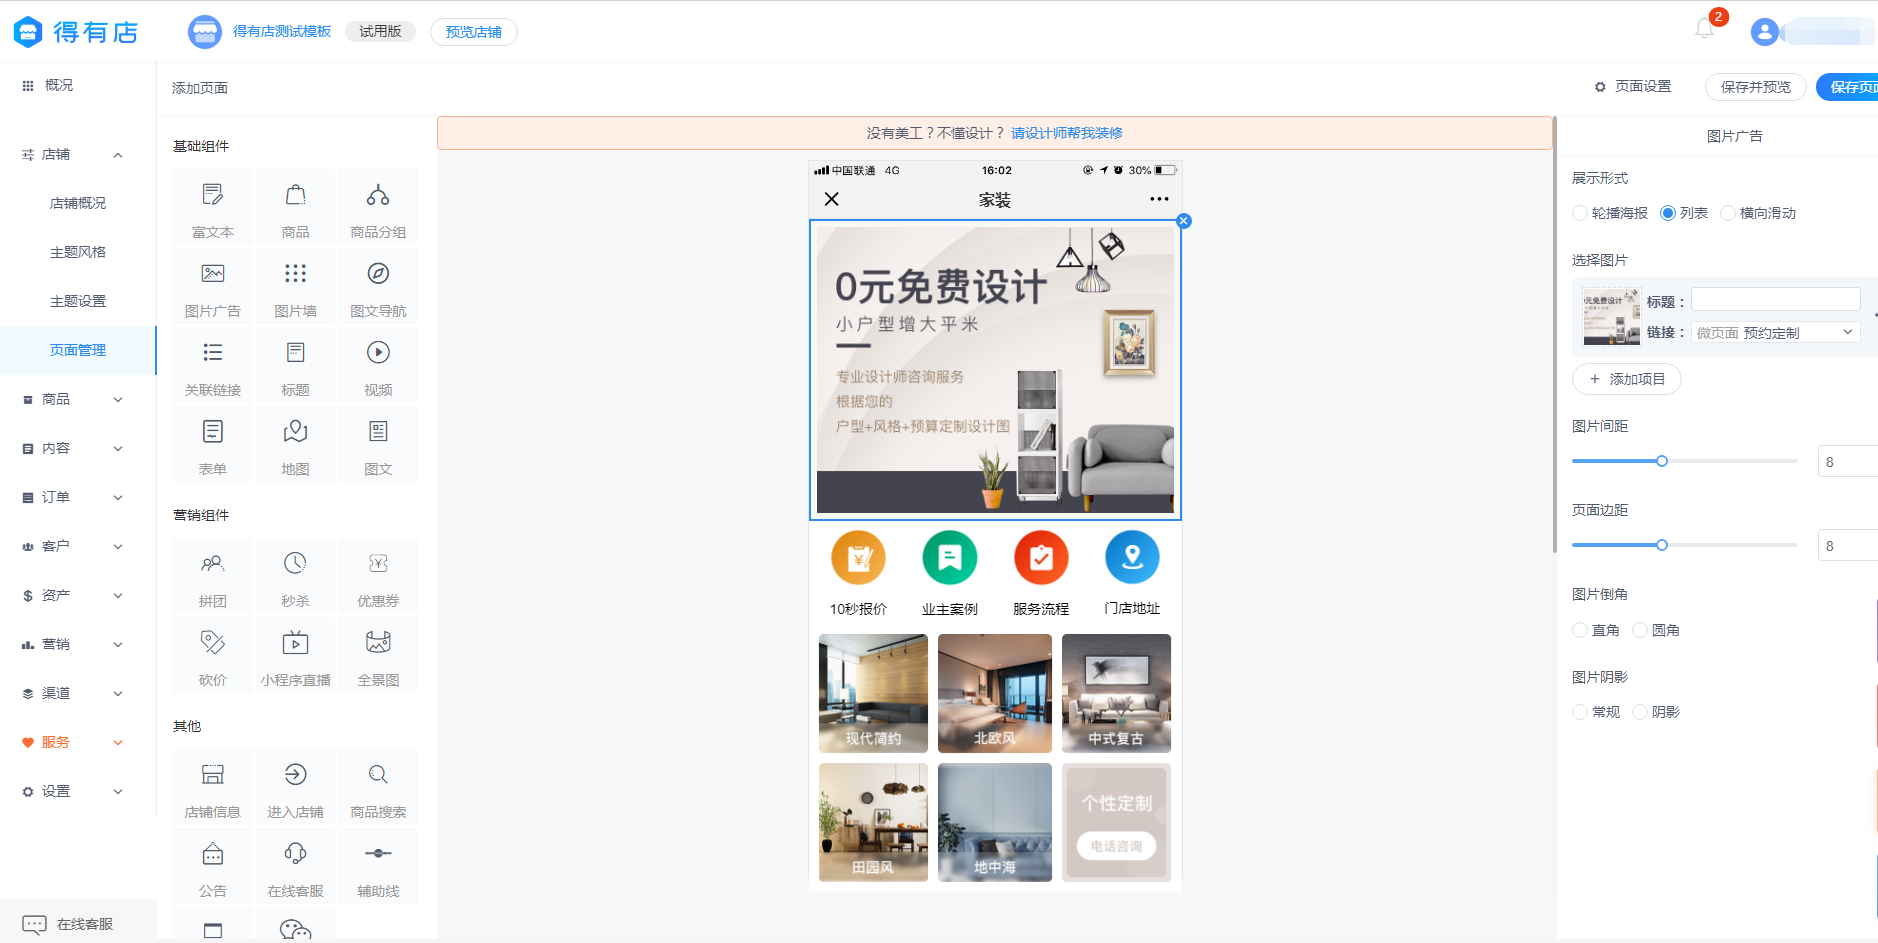The width and height of the screenshot is (1878, 943).
Task: Open 页面设置 page settings
Action: [1633, 87]
